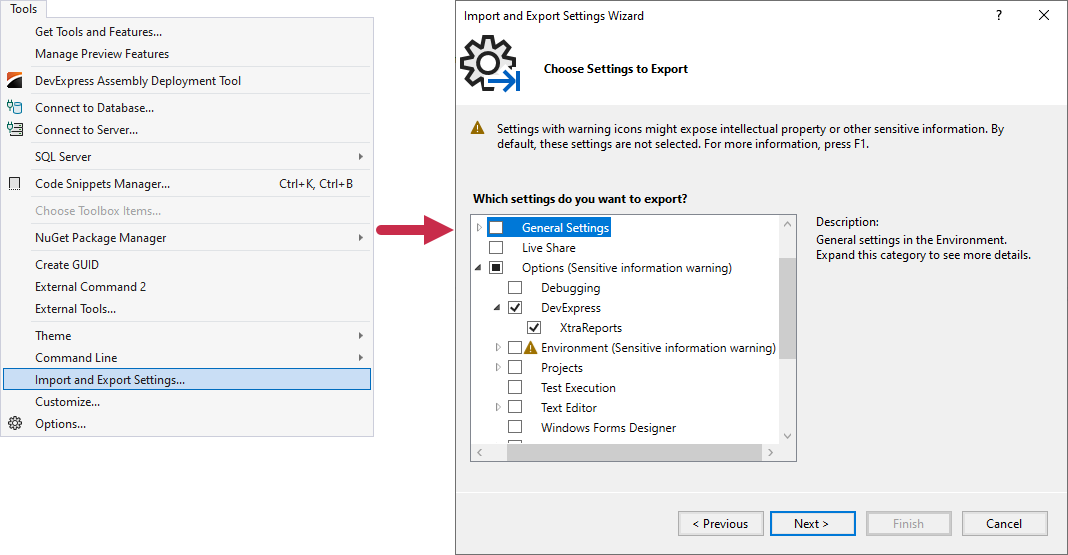This screenshot has height=555, width=1068.
Task: Check the Live Share checkbox
Action: tap(496, 247)
